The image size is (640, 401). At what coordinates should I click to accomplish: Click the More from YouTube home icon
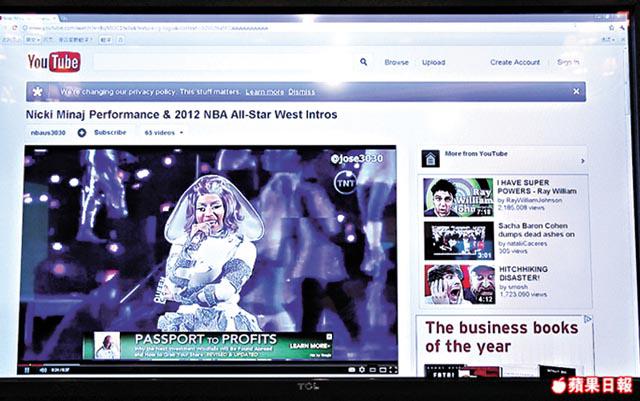tap(431, 159)
